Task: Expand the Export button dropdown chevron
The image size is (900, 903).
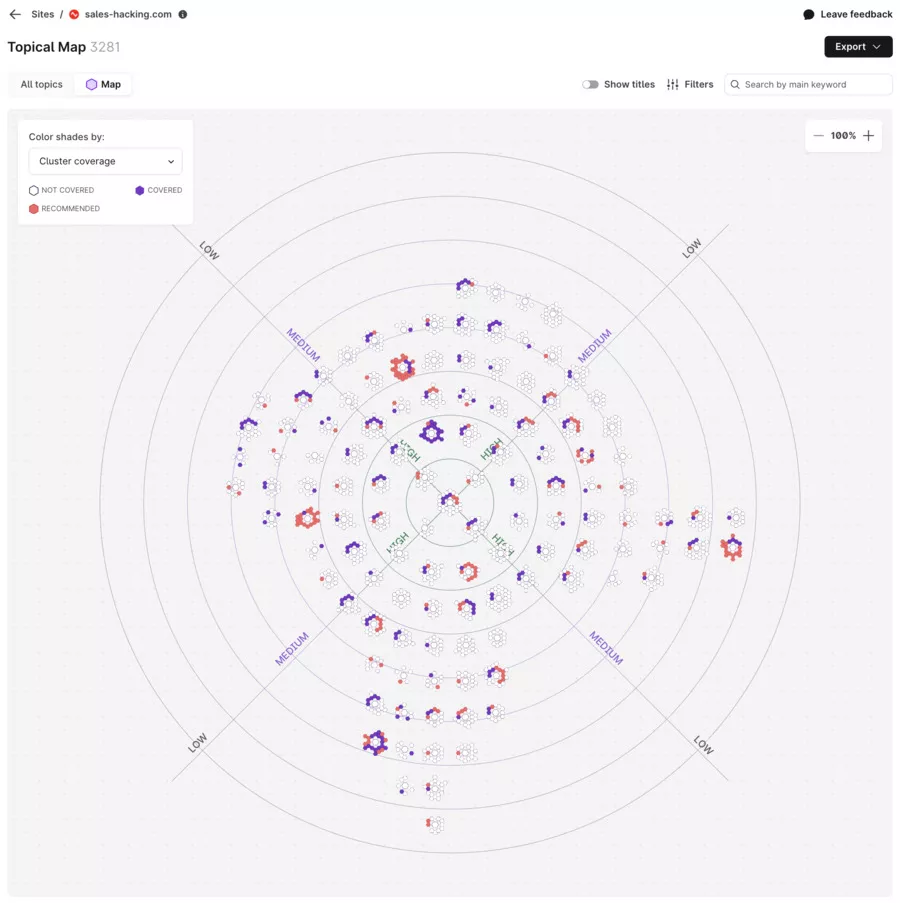Action: coord(875,46)
